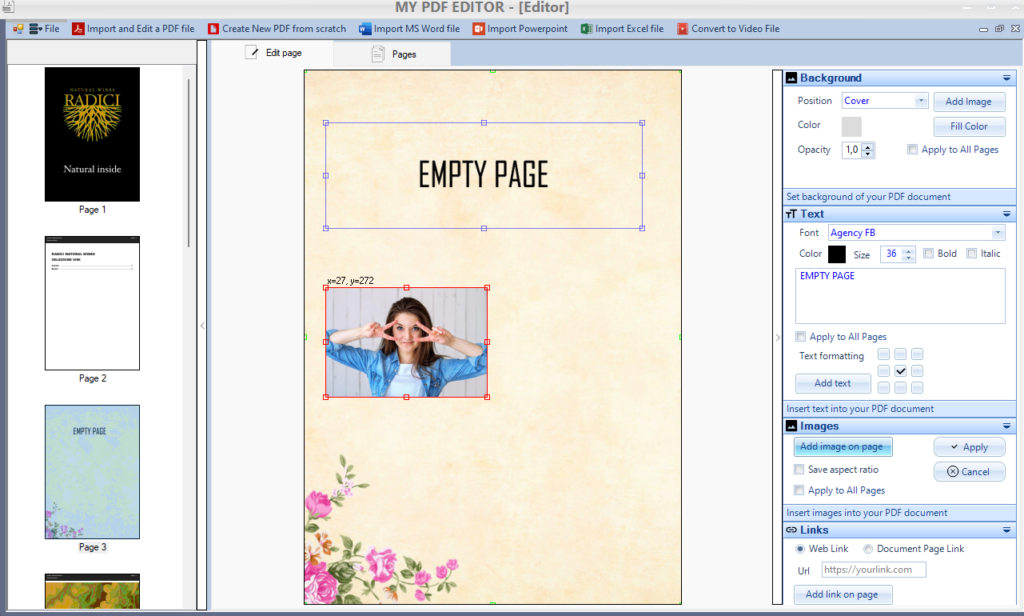Click the Import Powerpoint icon
Image resolution: width=1024 pixels, height=616 pixels.
coord(479,29)
